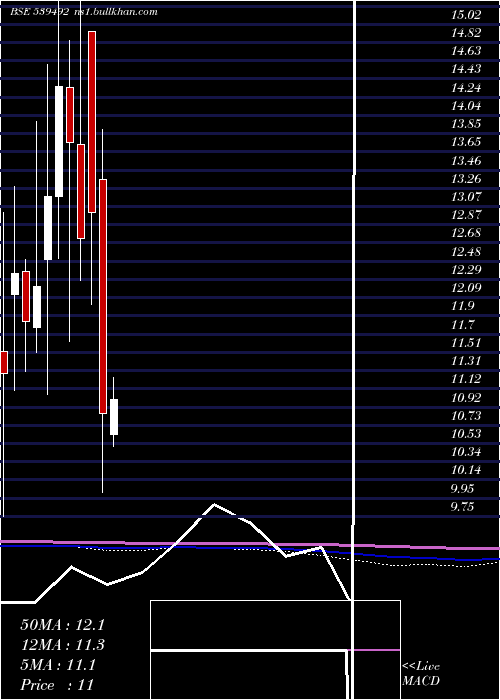The image size is (500, 700).
Task: Select the 10.34 price level label
Action: tap(466, 452)
